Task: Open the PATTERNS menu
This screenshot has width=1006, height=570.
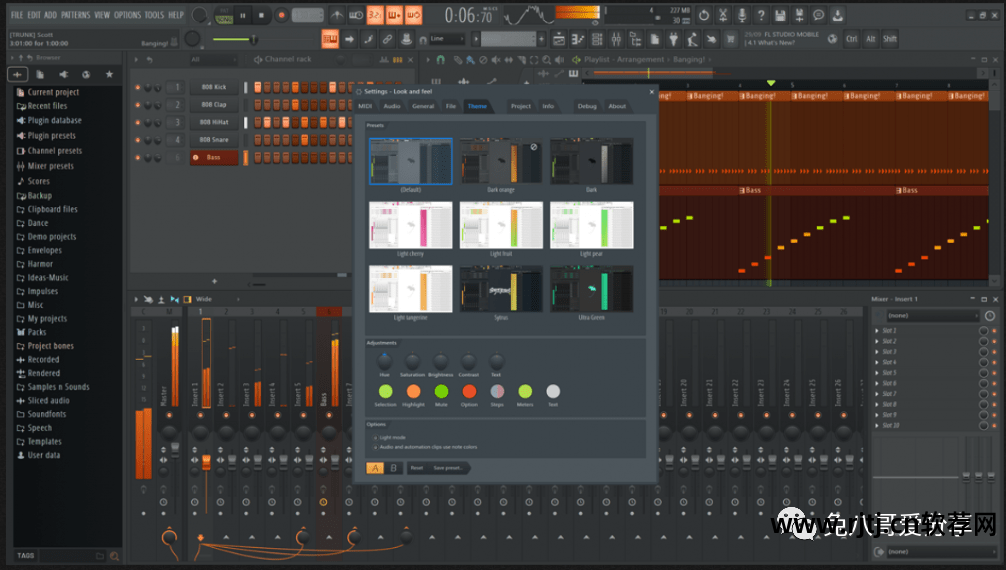Action: tap(75, 15)
